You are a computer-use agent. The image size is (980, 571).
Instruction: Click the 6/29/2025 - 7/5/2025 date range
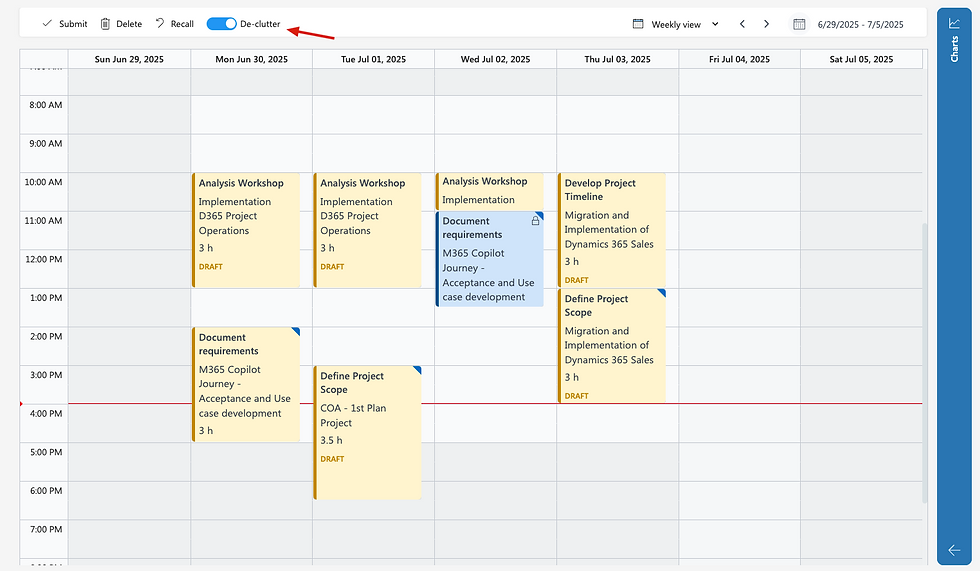click(861, 24)
